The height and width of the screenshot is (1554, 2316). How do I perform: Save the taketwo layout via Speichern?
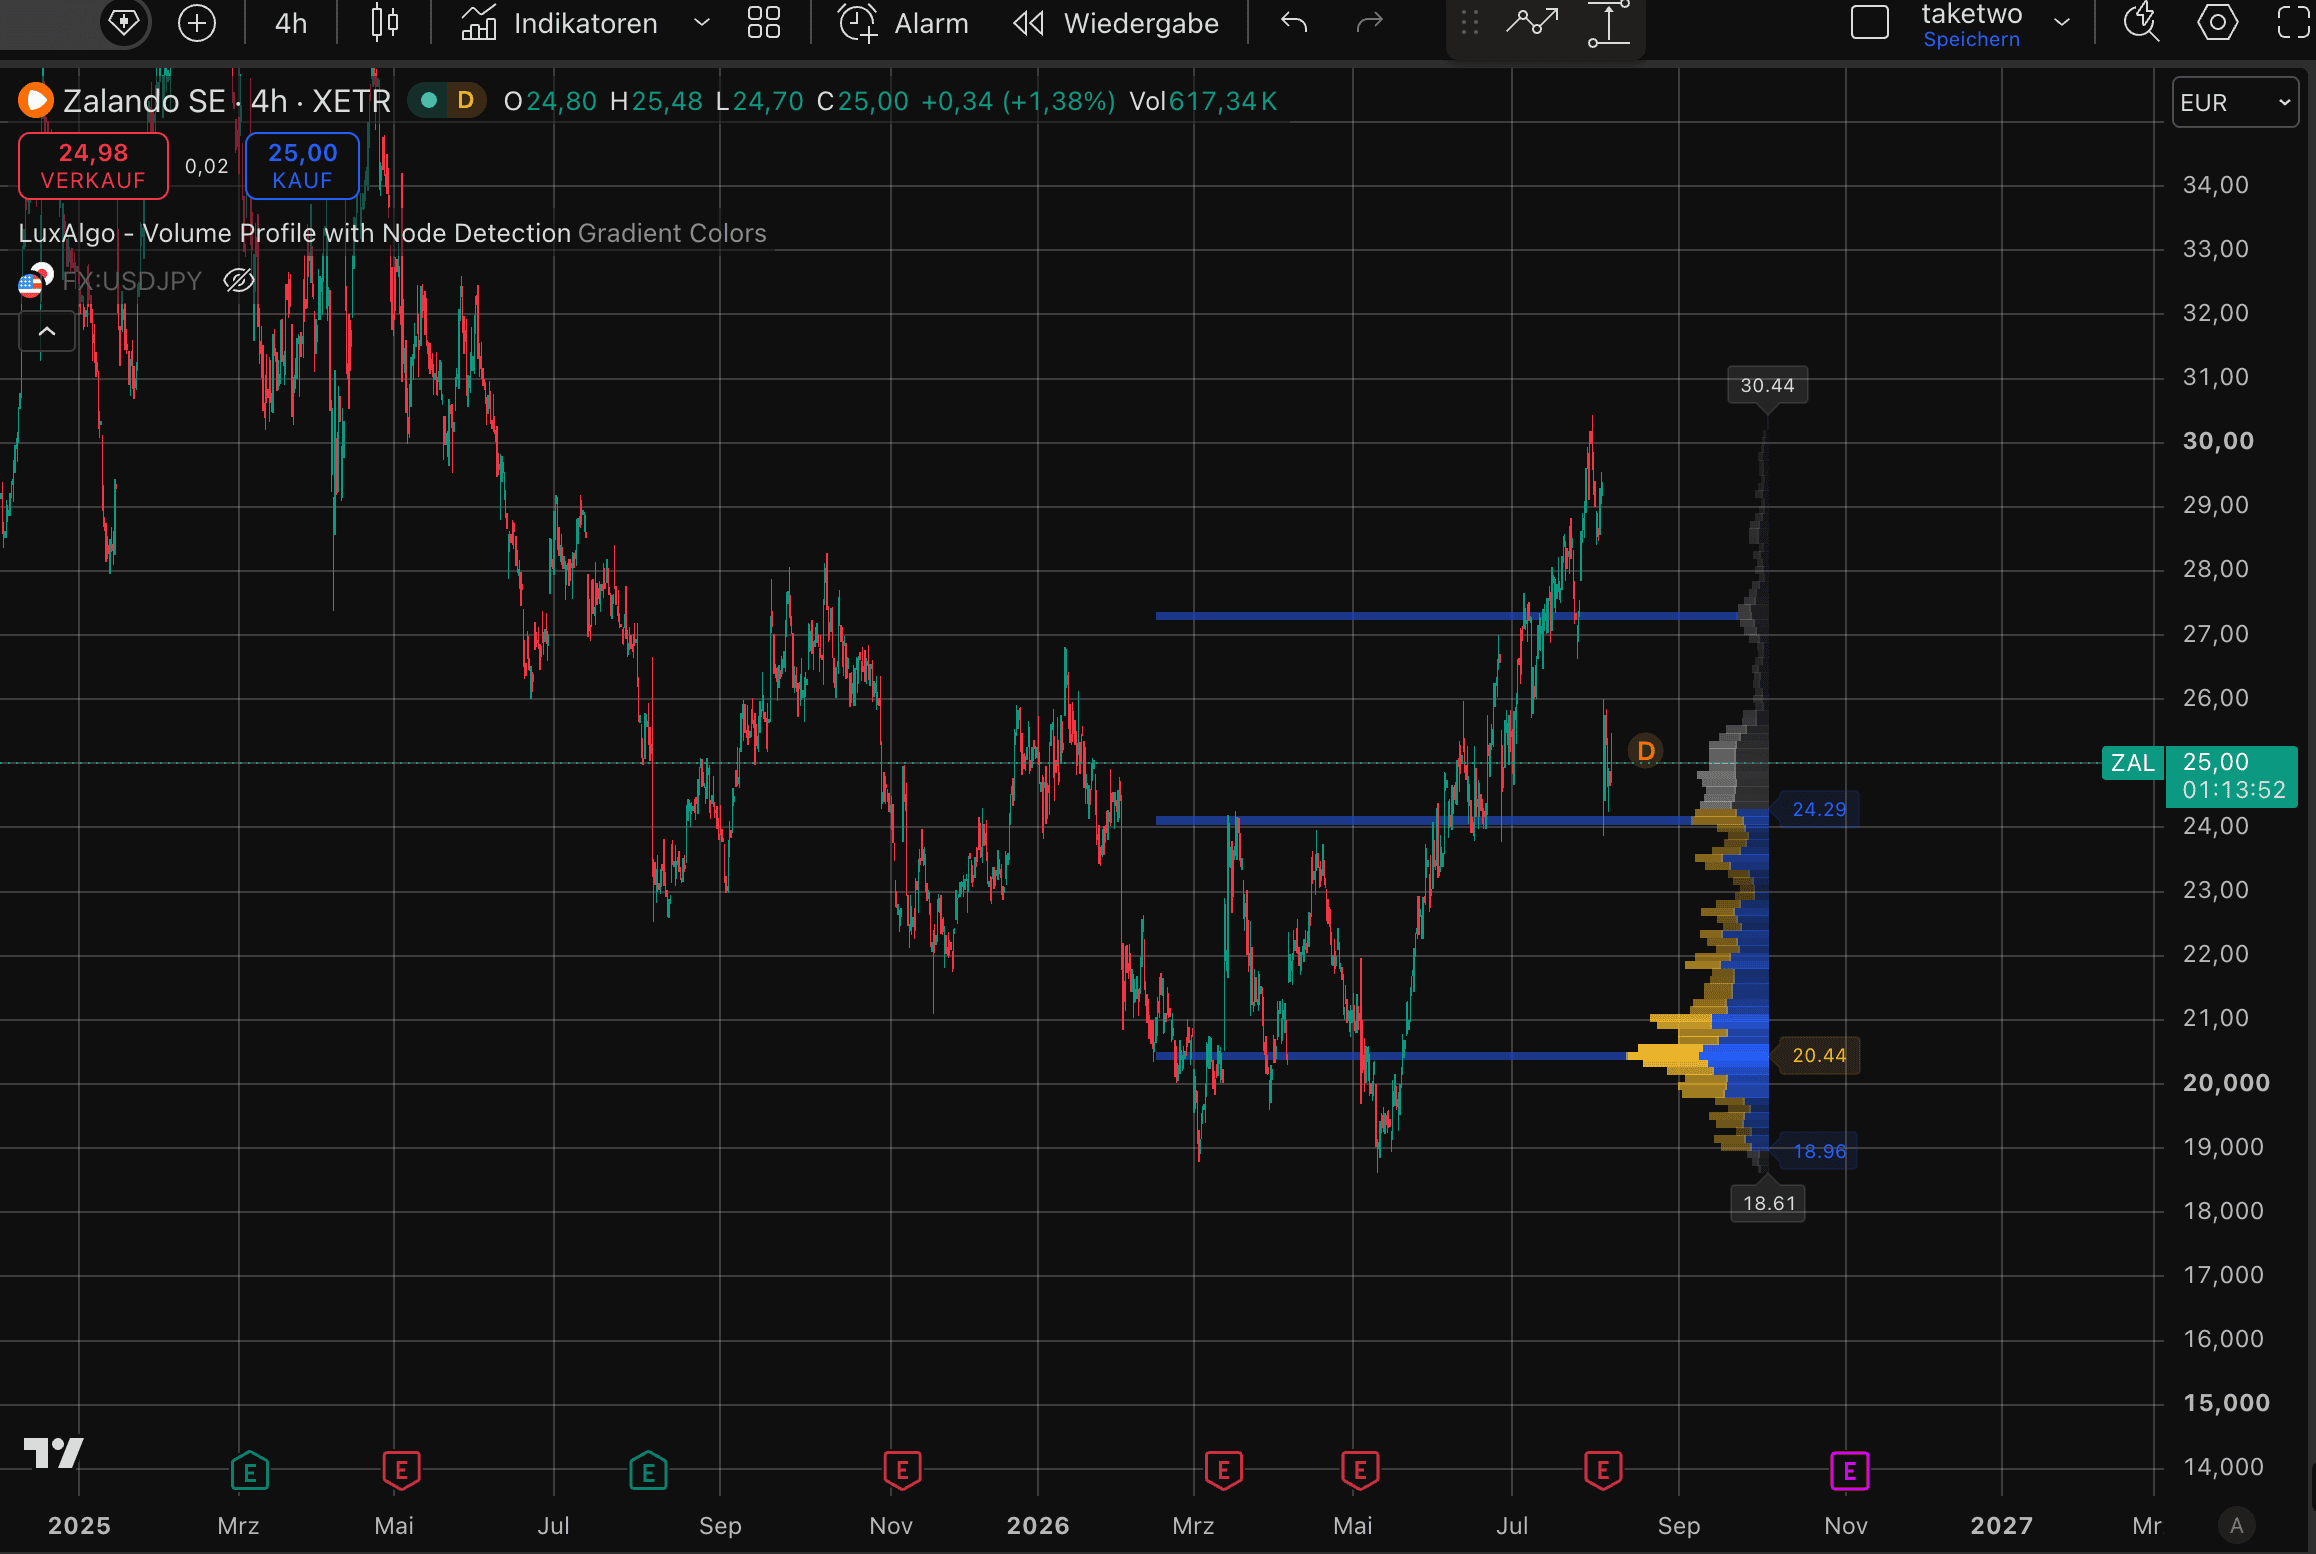1971,40
